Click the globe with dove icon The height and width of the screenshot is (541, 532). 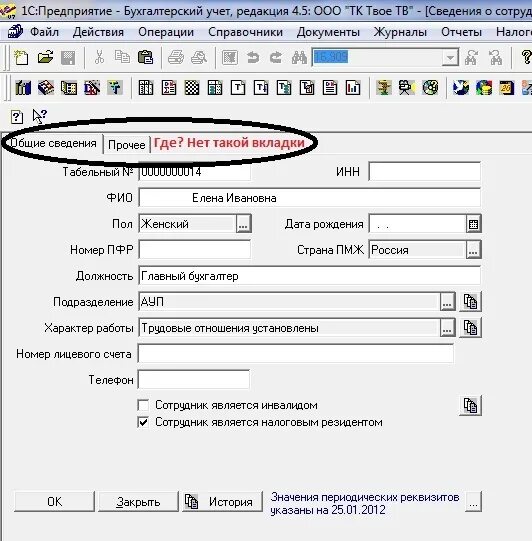coord(461,88)
